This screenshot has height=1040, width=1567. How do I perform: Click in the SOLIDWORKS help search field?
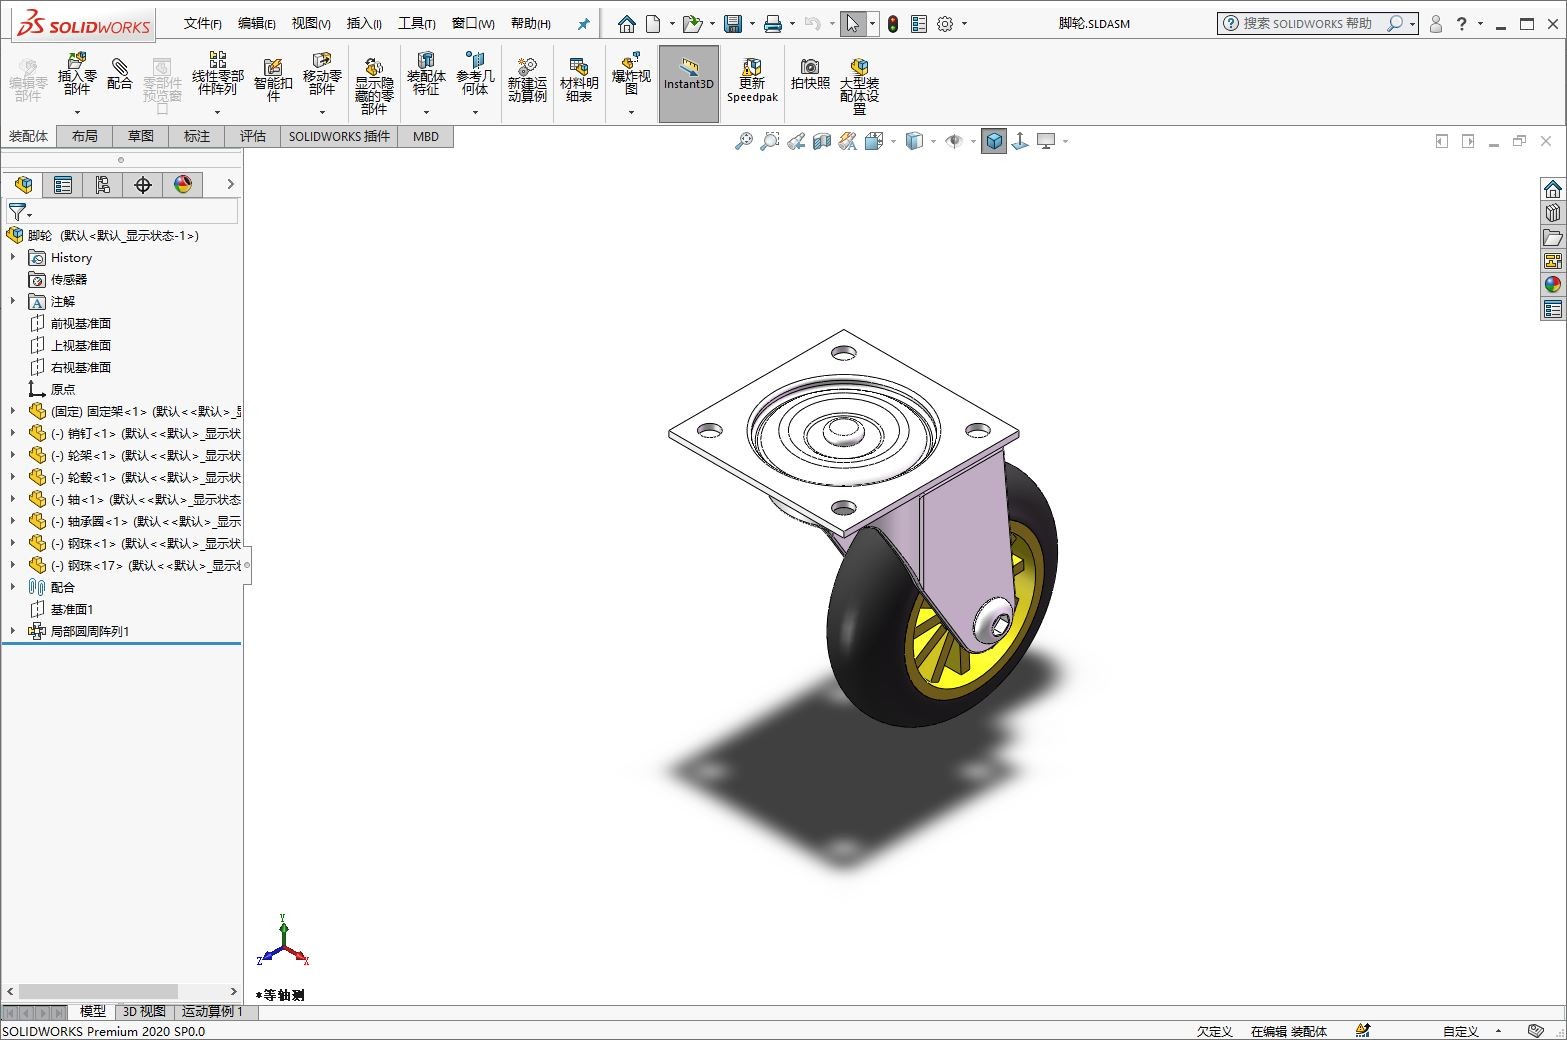(1307, 24)
